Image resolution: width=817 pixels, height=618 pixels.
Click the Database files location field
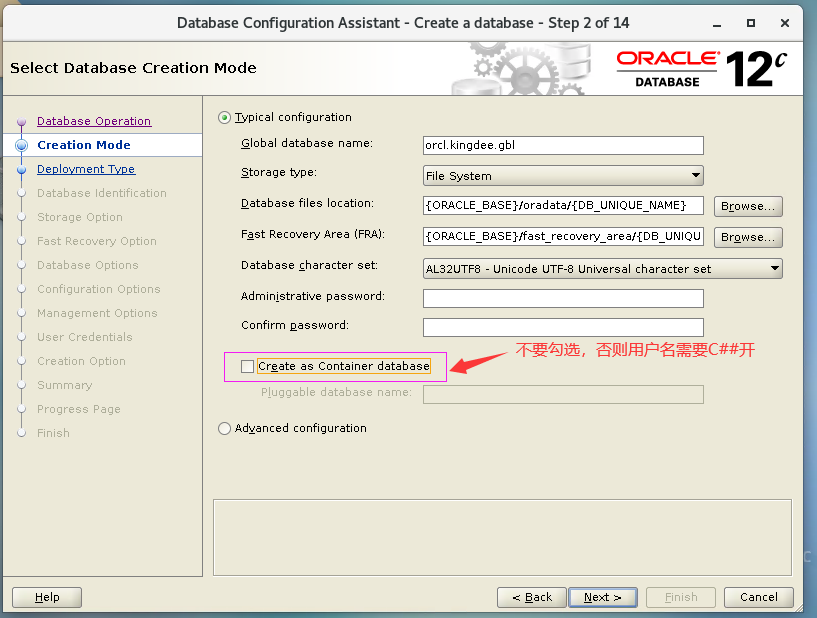click(563, 205)
